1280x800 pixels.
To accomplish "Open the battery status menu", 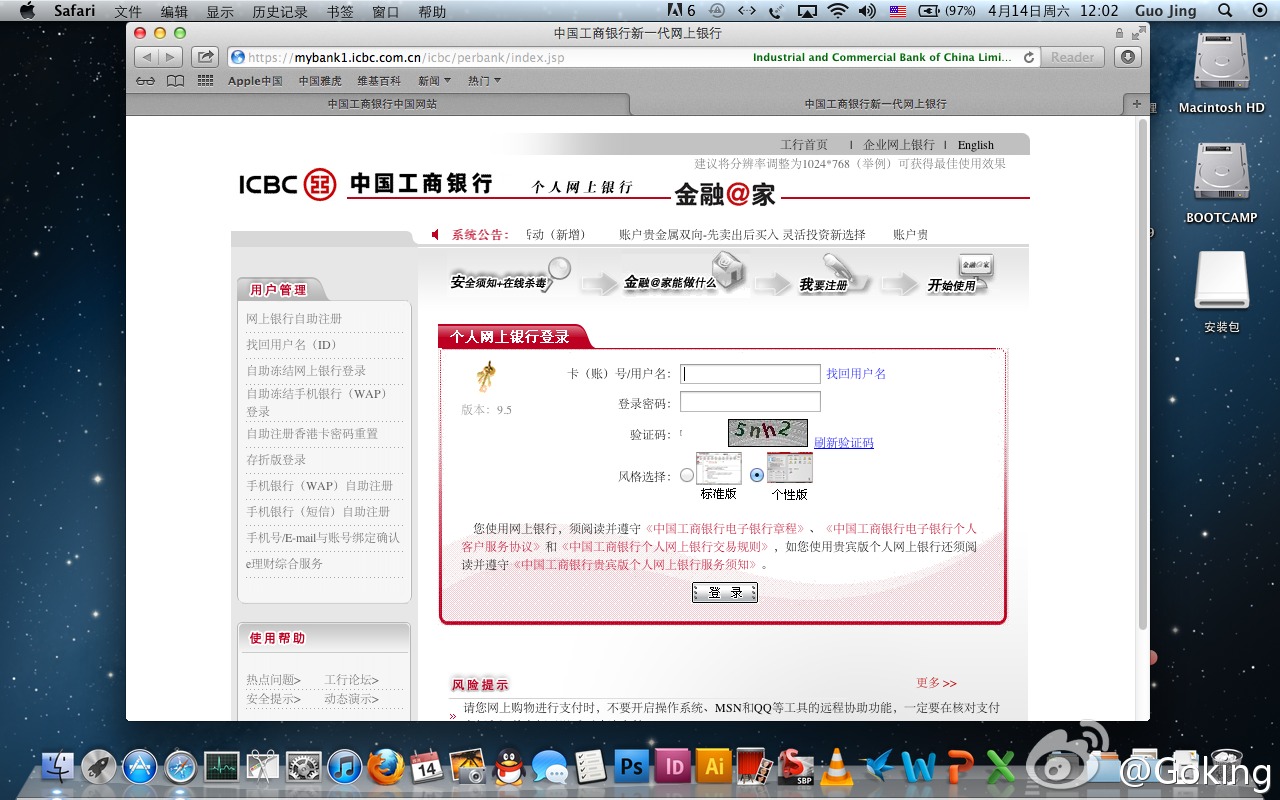I will (946, 11).
